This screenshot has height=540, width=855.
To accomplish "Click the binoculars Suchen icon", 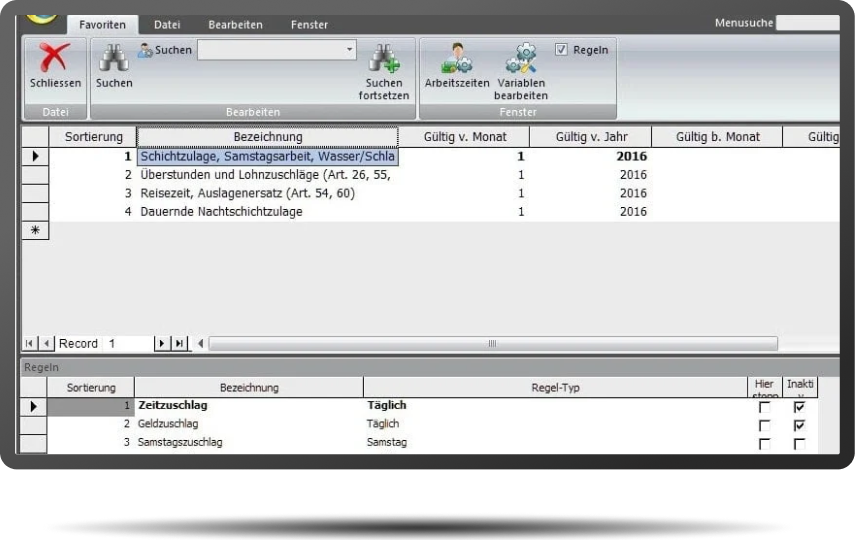I will pos(113,58).
